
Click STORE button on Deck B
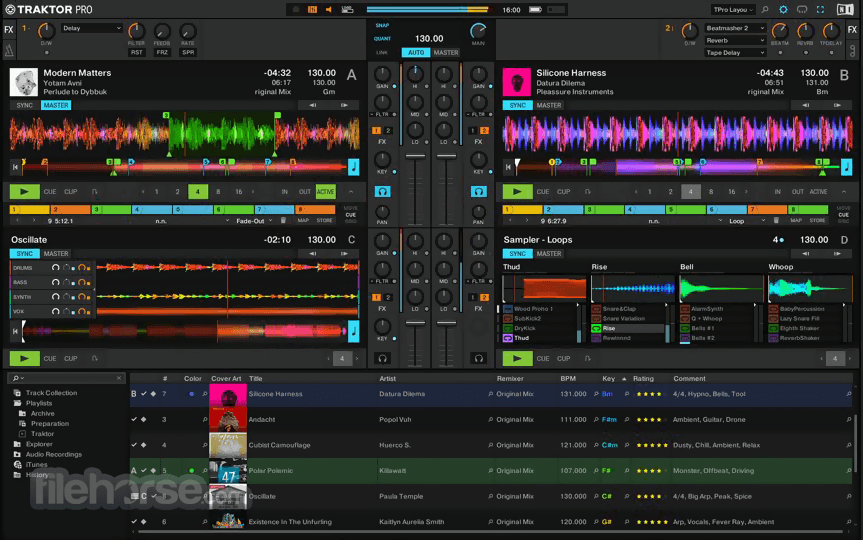point(817,220)
